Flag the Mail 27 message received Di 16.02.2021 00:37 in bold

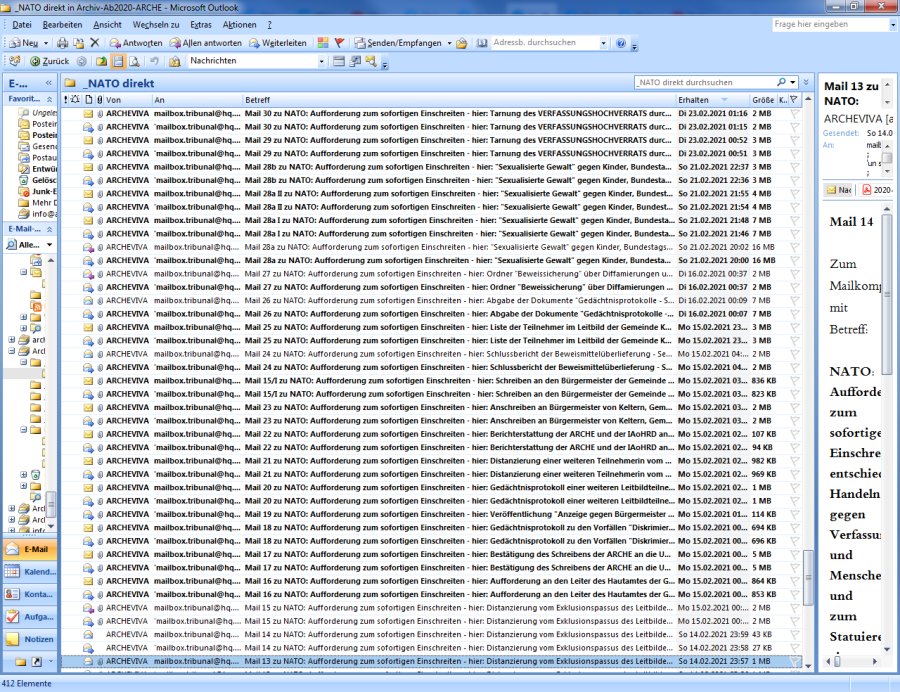(x=794, y=287)
